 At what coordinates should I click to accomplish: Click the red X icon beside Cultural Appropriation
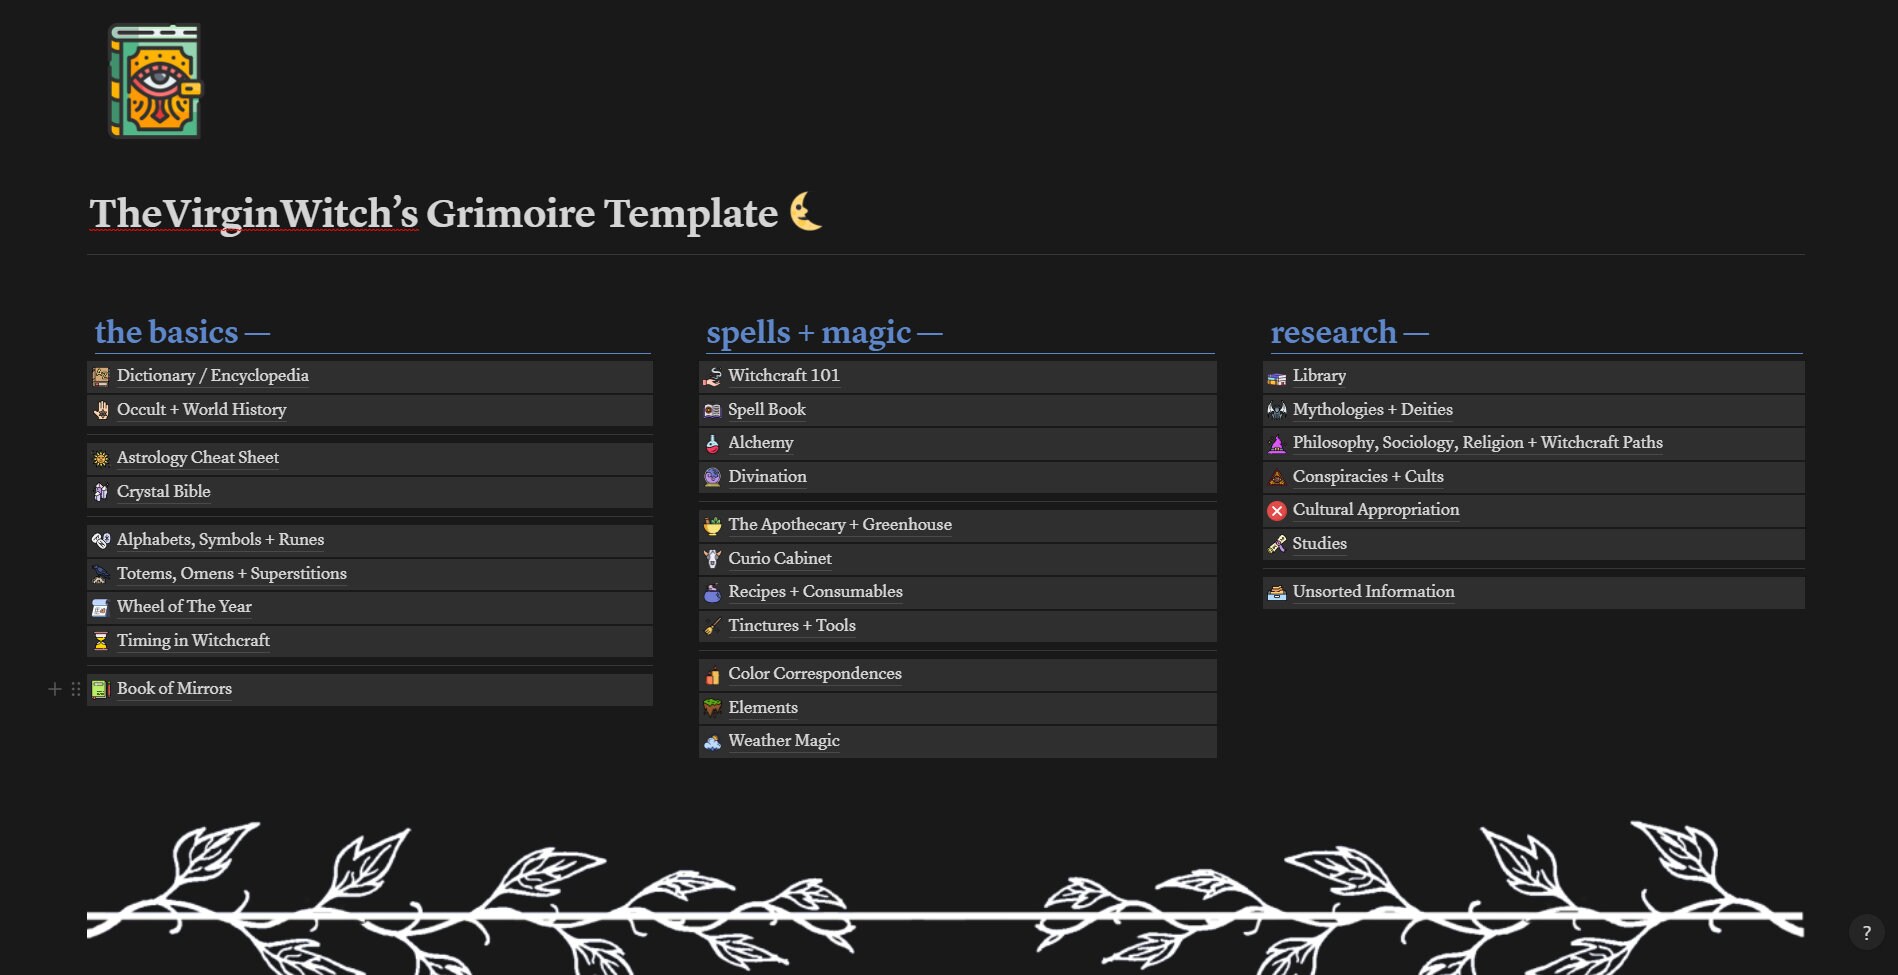[x=1276, y=510]
